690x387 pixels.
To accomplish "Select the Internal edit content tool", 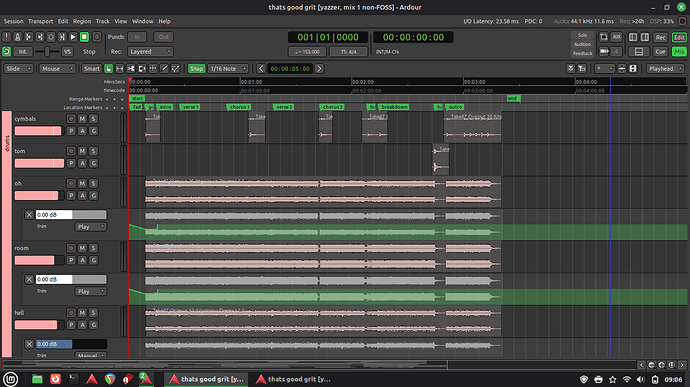I will (175, 69).
